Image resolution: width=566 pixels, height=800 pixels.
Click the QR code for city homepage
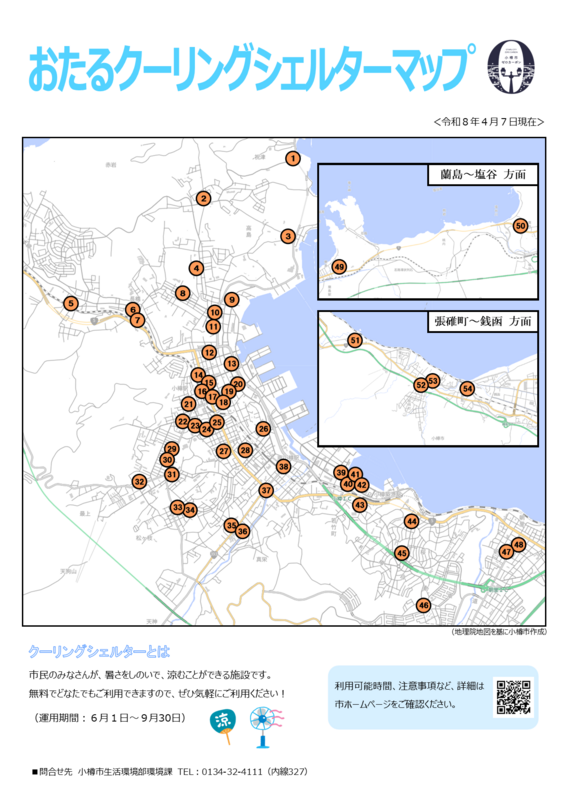pyautogui.click(x=513, y=697)
